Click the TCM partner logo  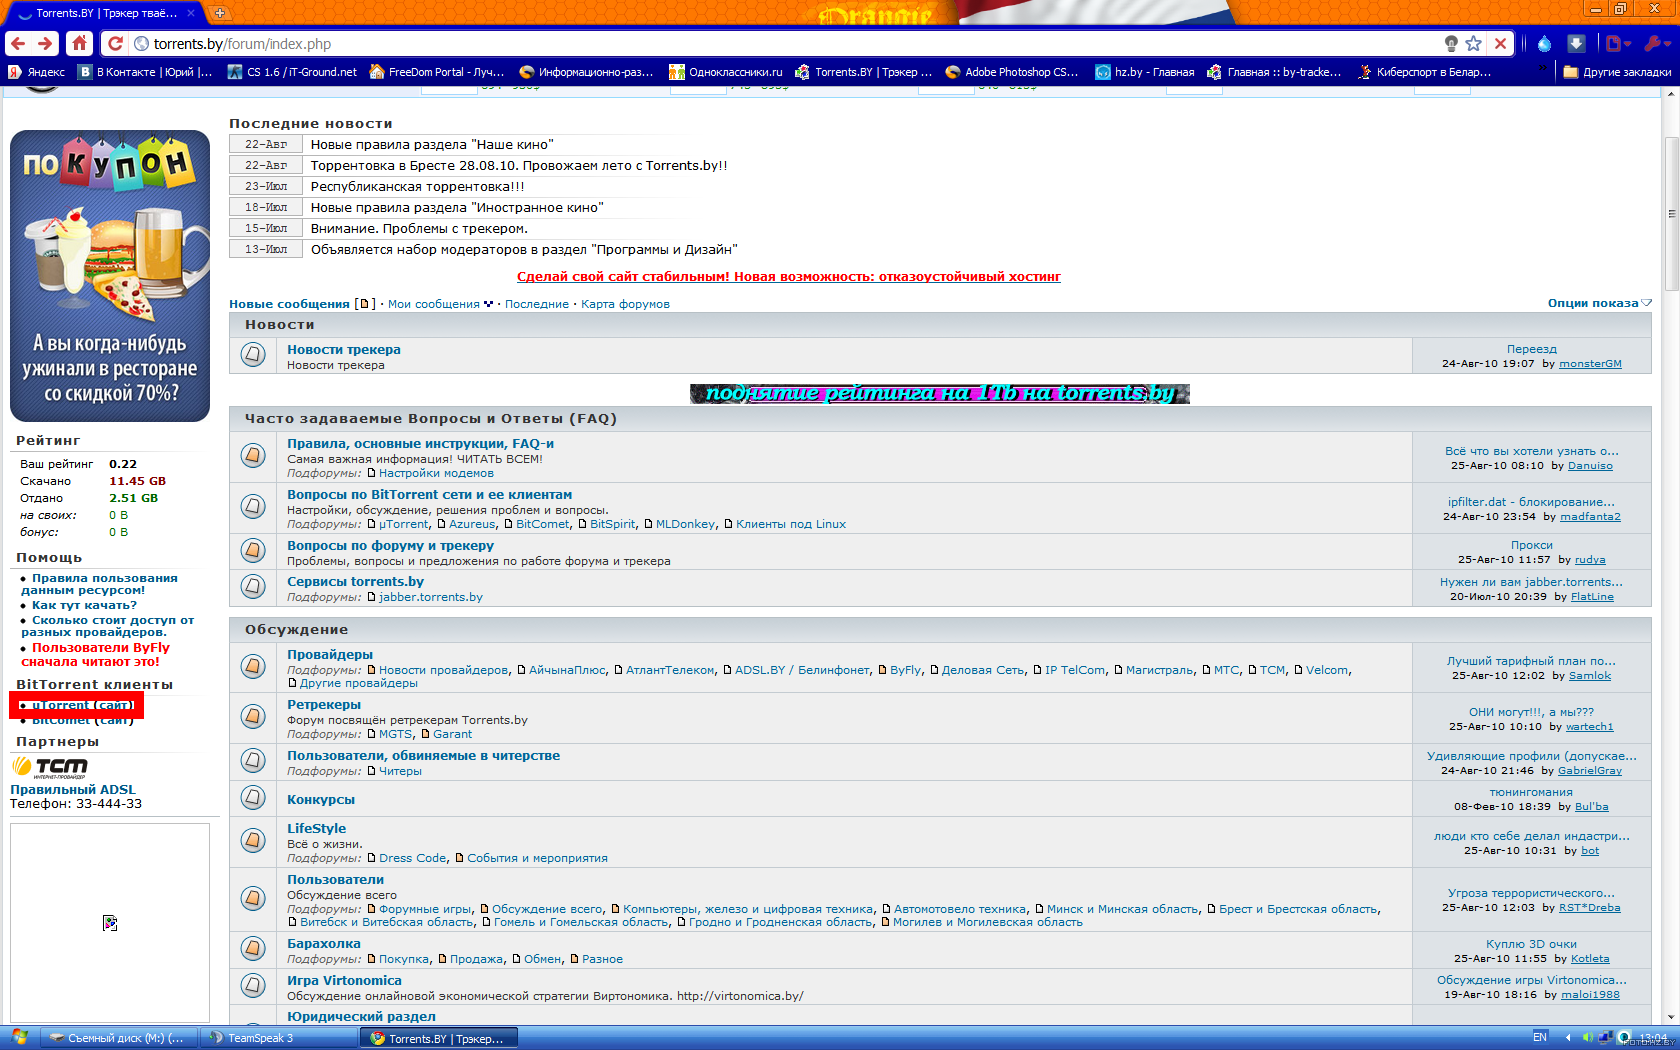tap(50, 767)
